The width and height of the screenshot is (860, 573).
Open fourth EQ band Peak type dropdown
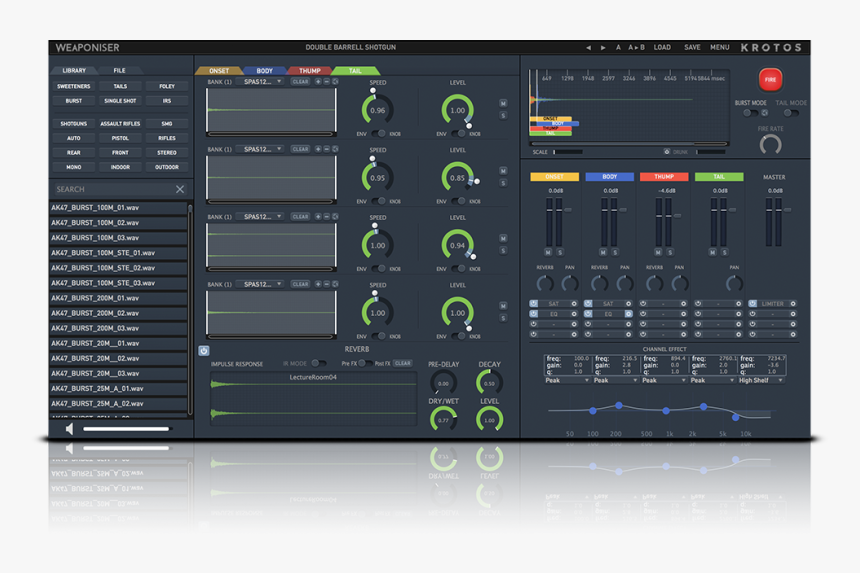[712, 381]
